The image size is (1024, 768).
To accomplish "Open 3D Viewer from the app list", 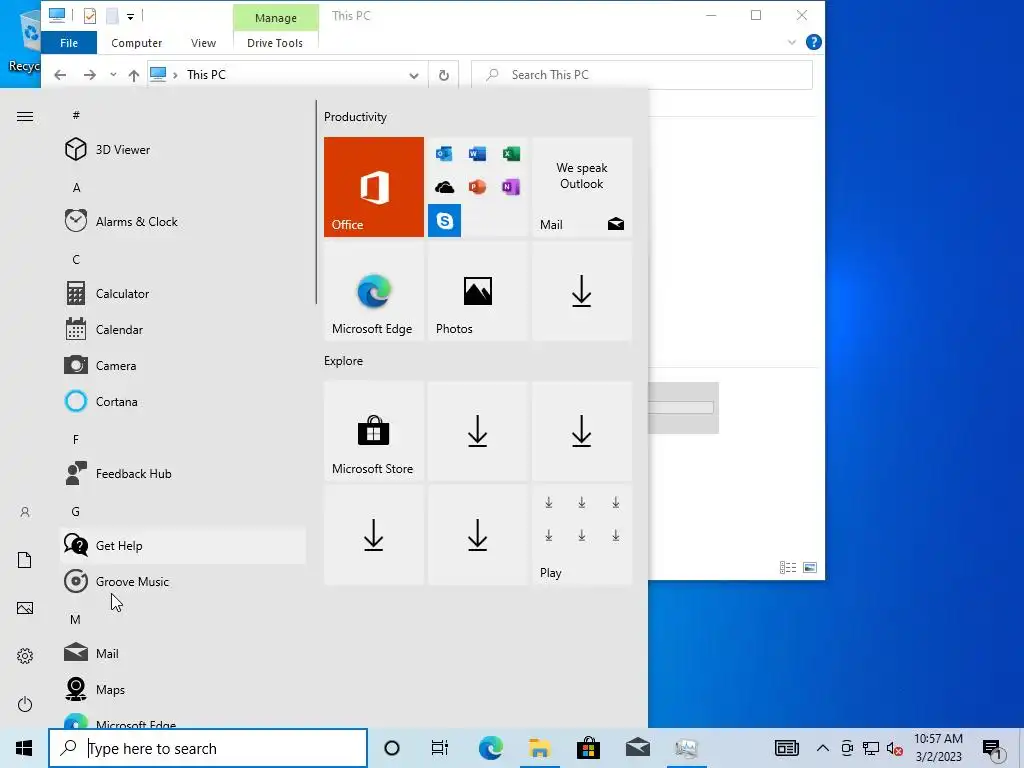I will pyautogui.click(x=183, y=150).
